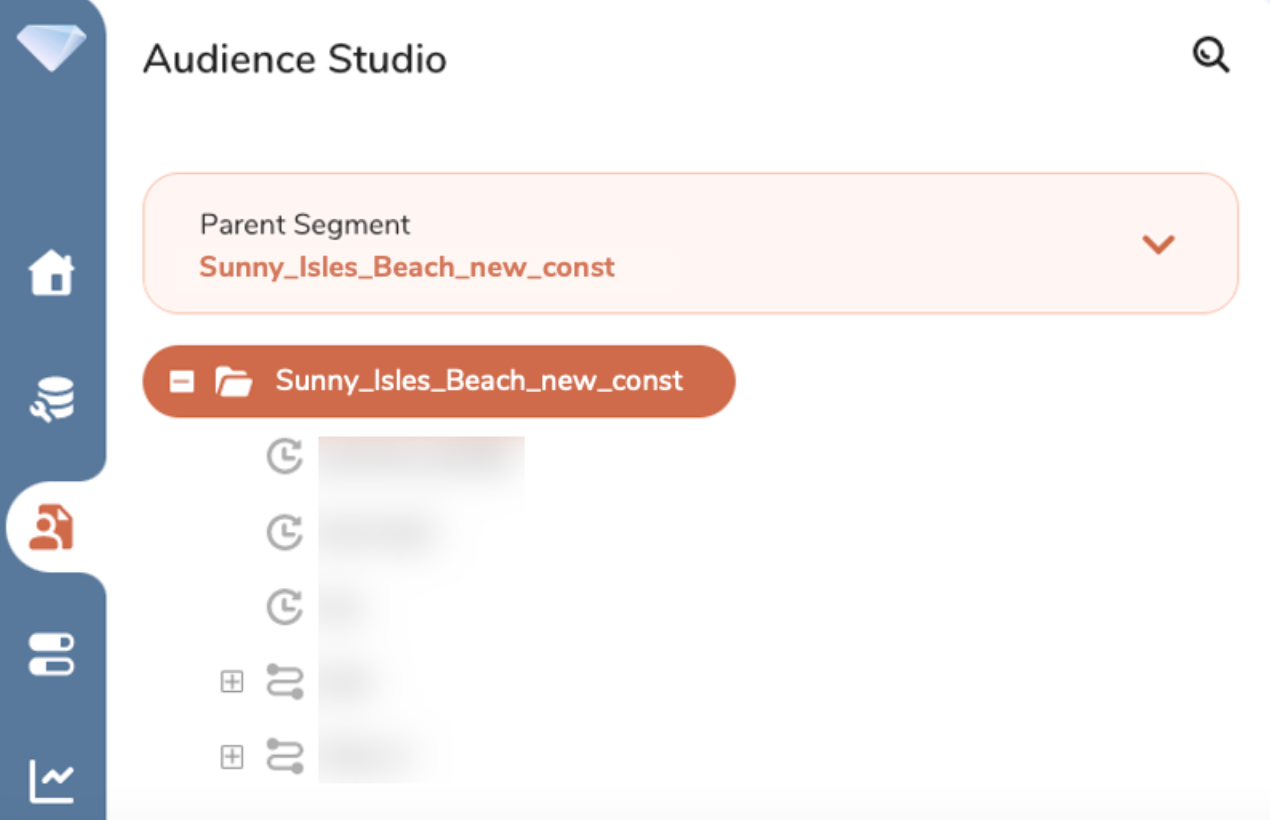Expand the last journey item with plus
The height and width of the screenshot is (820, 1270).
pos(232,757)
